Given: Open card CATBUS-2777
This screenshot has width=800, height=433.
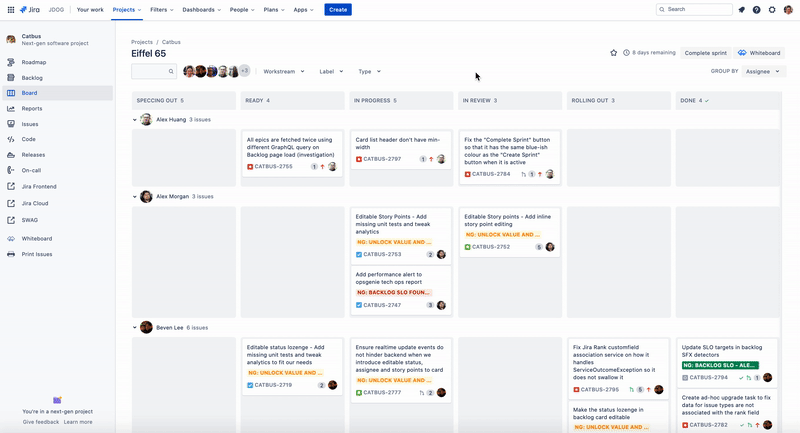Looking at the screenshot, I should coord(401,370).
